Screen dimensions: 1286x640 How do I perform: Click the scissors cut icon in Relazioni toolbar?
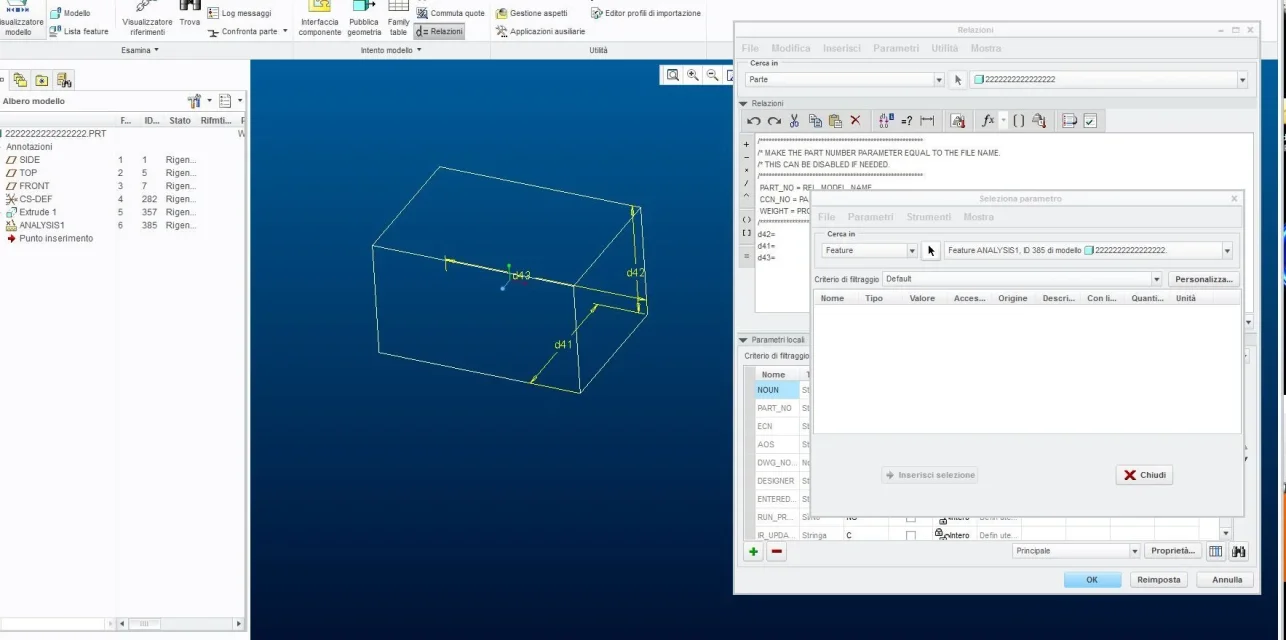[x=794, y=121]
